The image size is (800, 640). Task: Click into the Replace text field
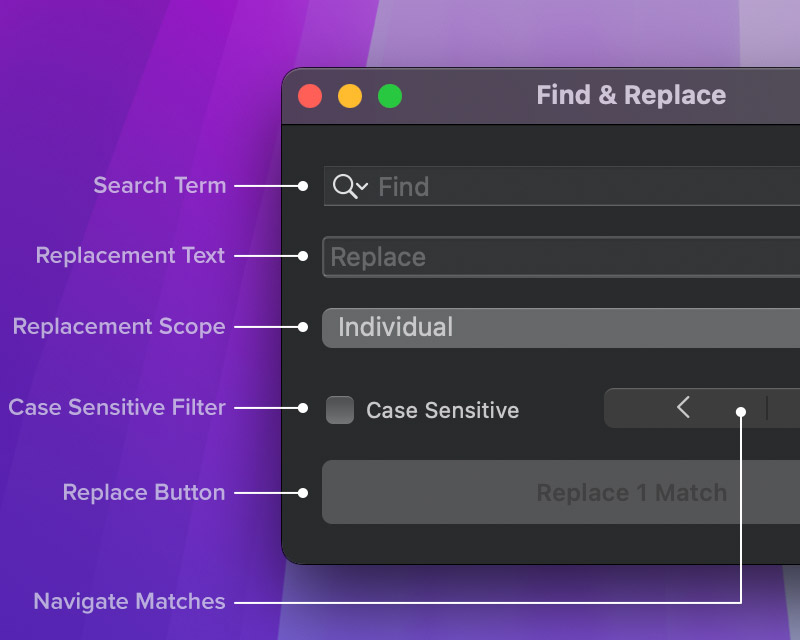560,257
